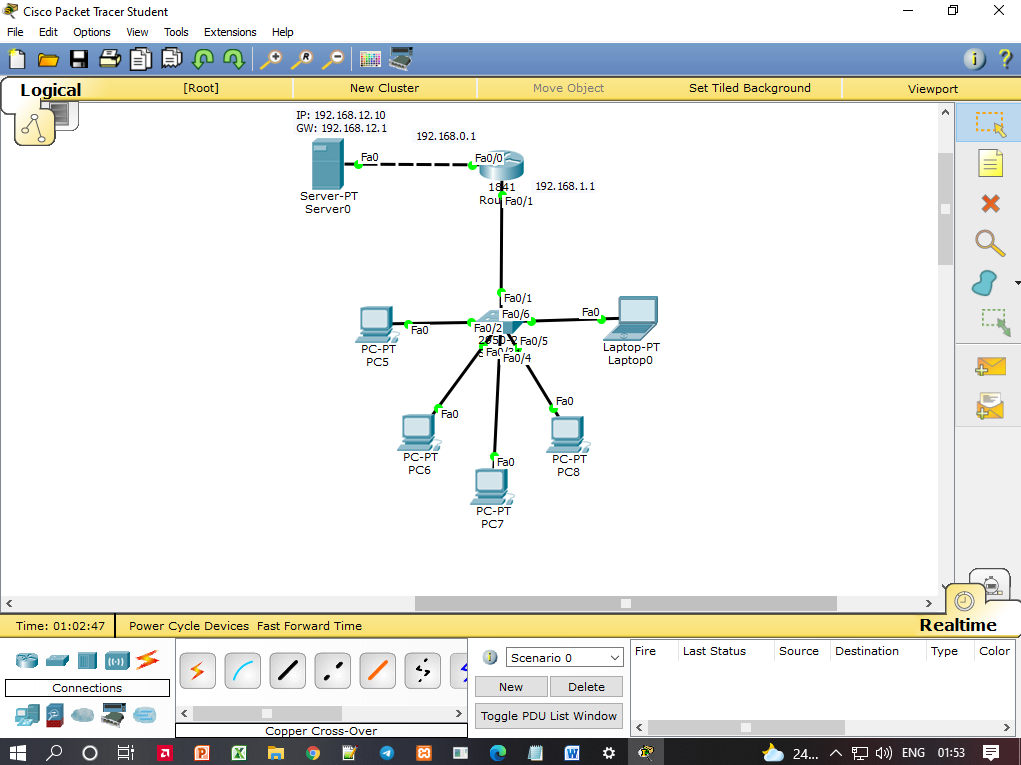The height and width of the screenshot is (765, 1021).
Task: Create a new file with toolbar icon
Action: (x=17, y=59)
